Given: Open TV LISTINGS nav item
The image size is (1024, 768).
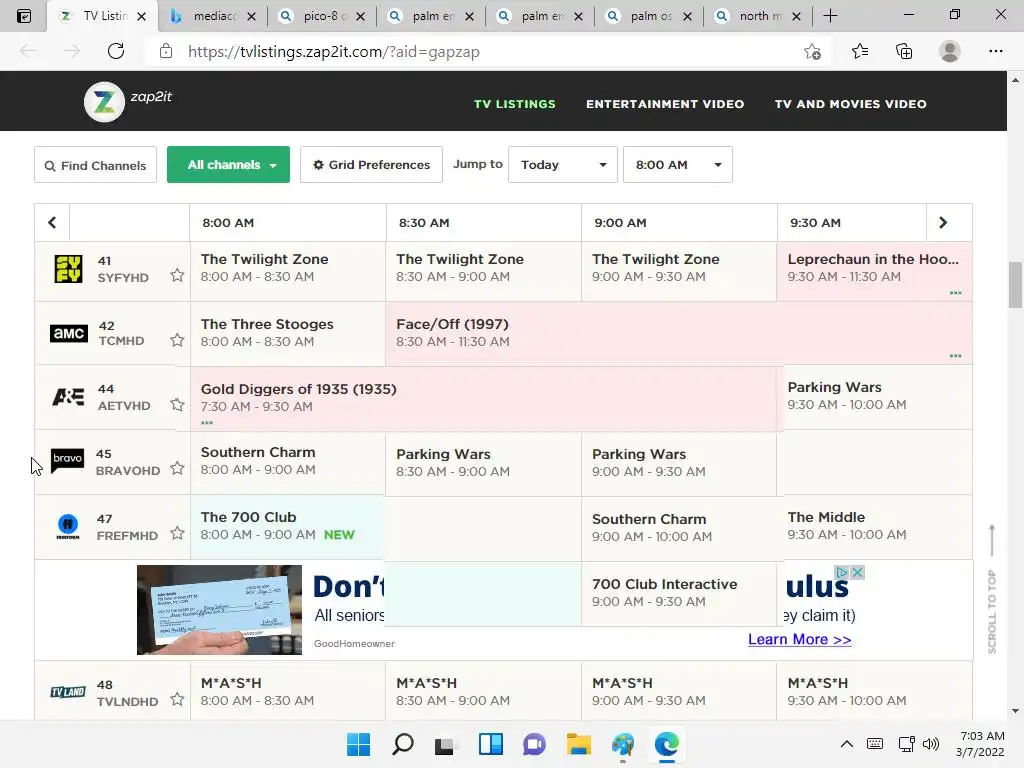Looking at the screenshot, I should click(515, 104).
